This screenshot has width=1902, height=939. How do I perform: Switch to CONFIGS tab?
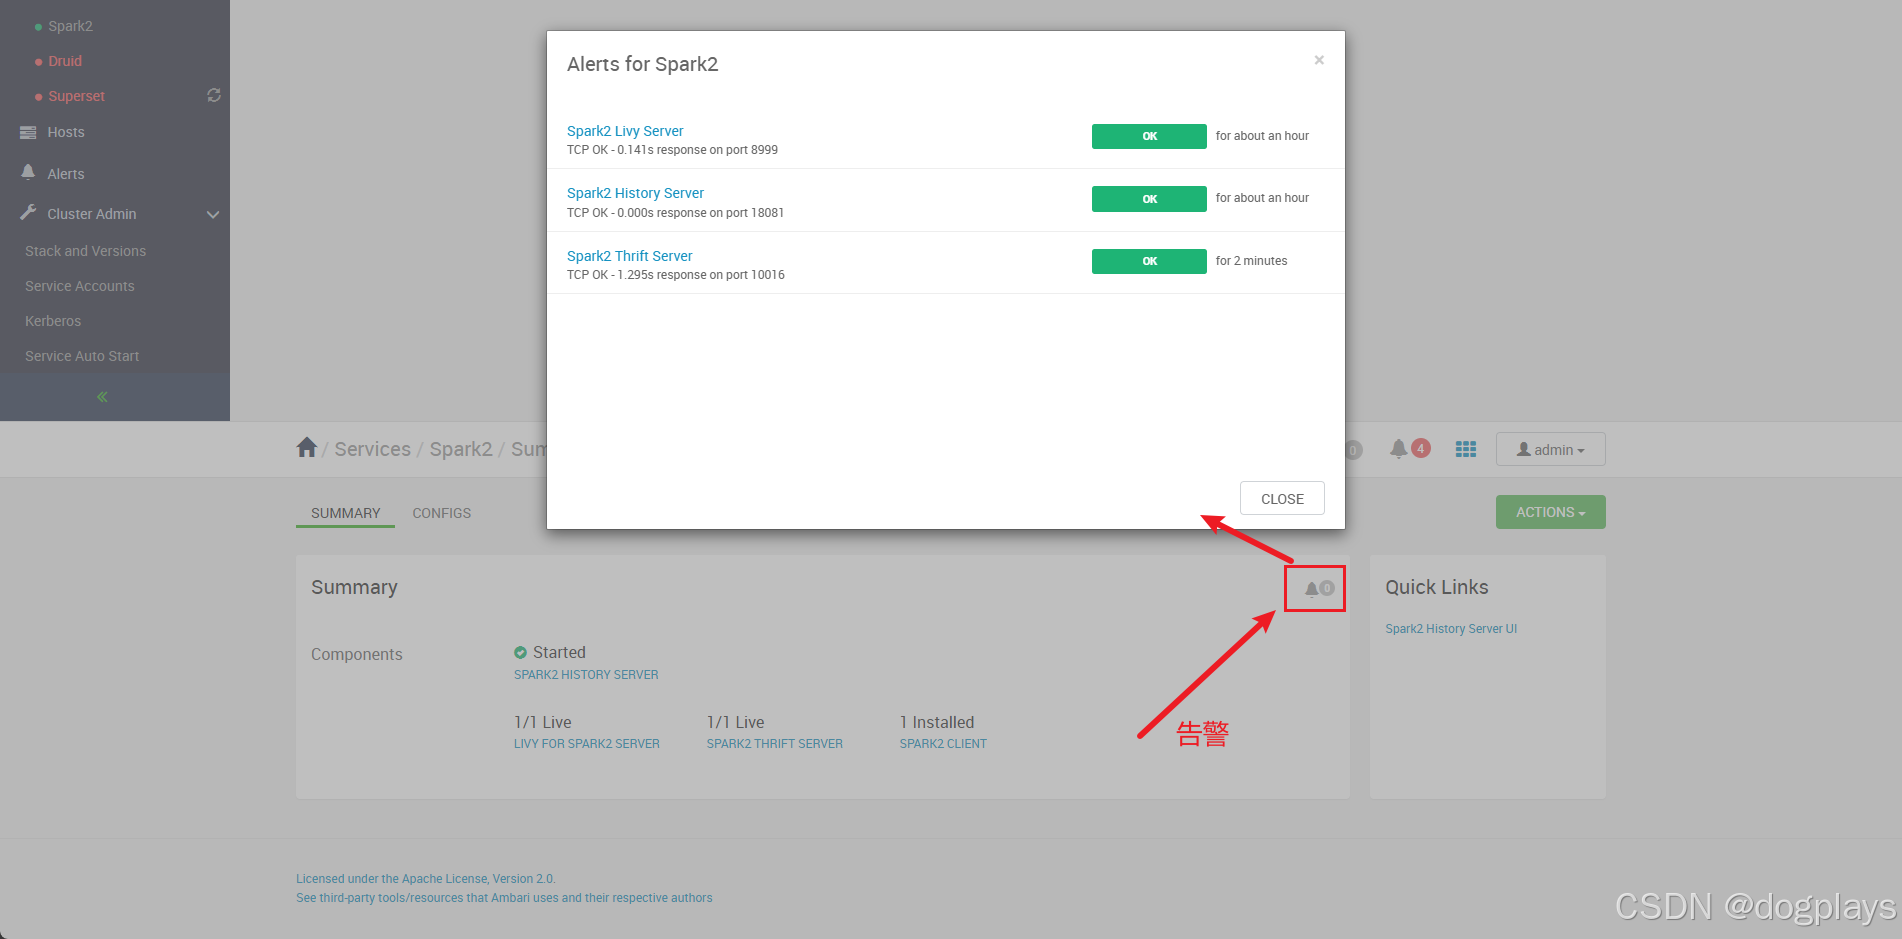441,513
